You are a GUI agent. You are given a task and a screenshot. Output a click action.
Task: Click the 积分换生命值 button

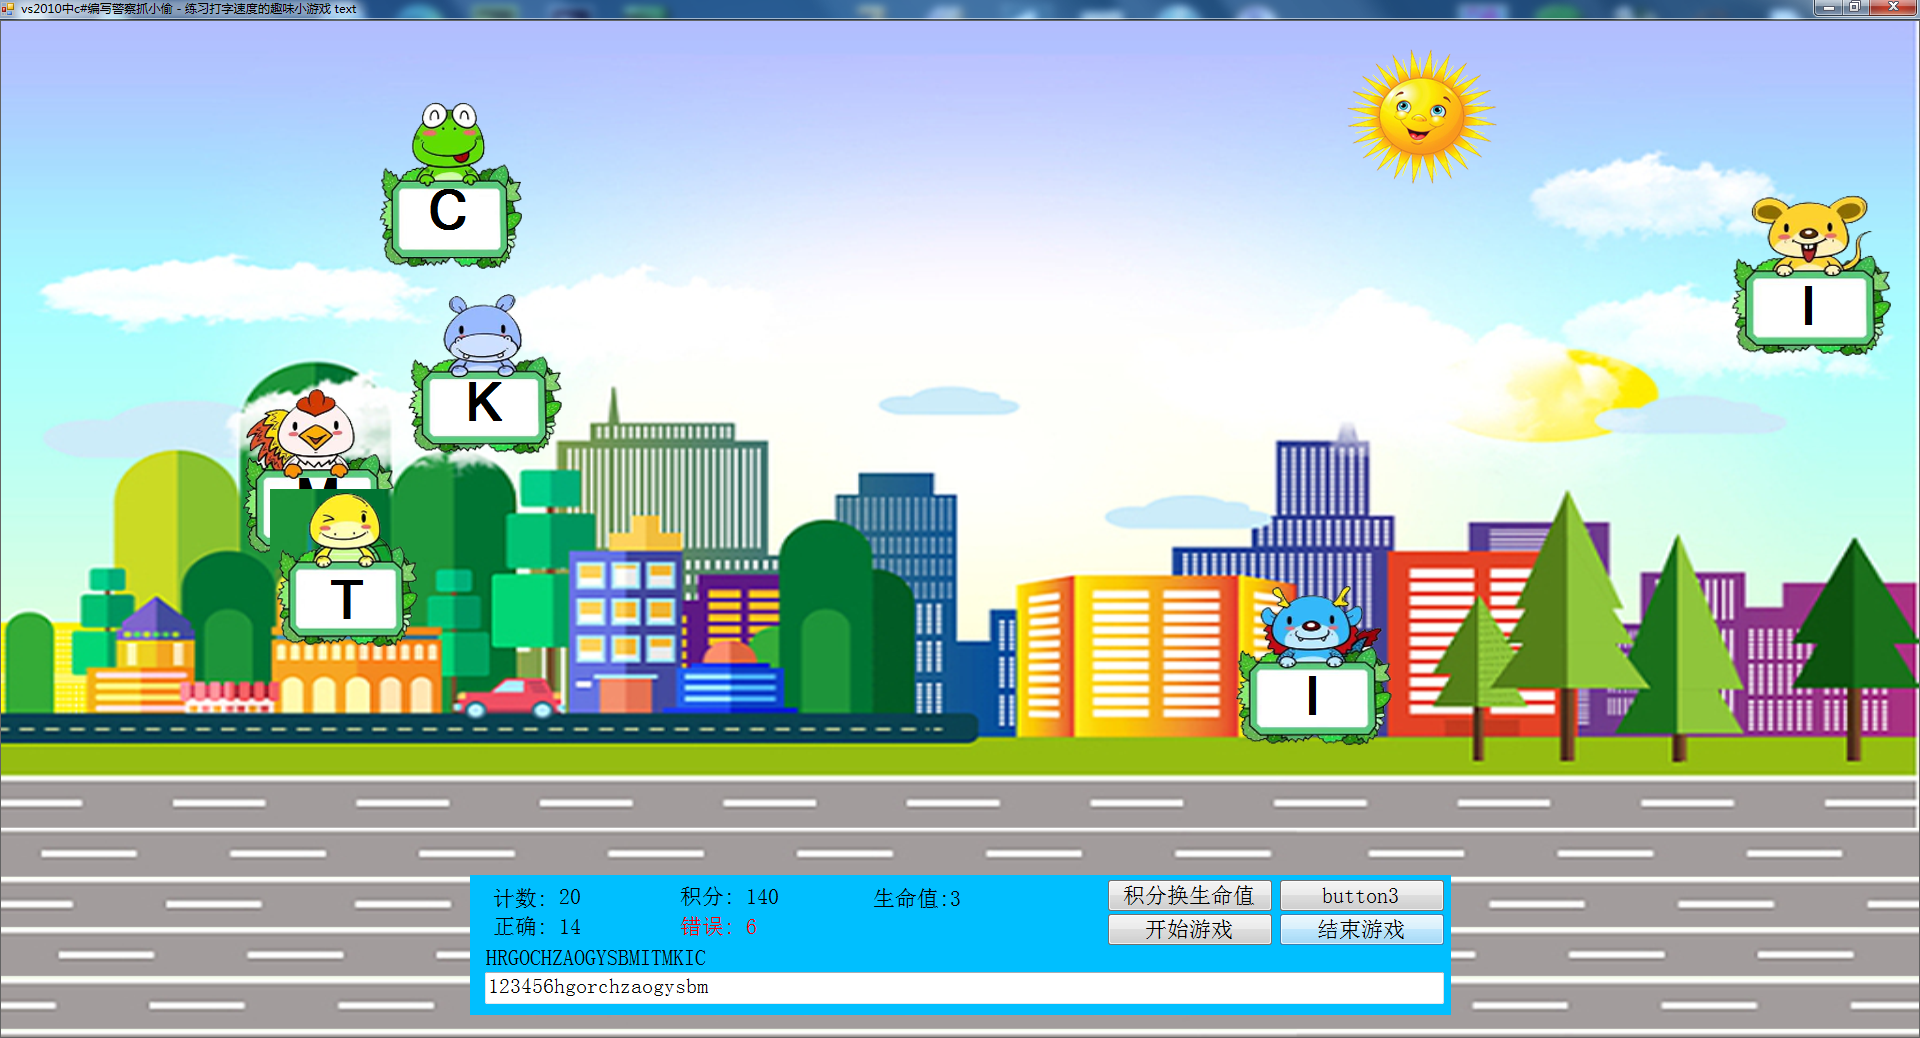(x=1189, y=895)
